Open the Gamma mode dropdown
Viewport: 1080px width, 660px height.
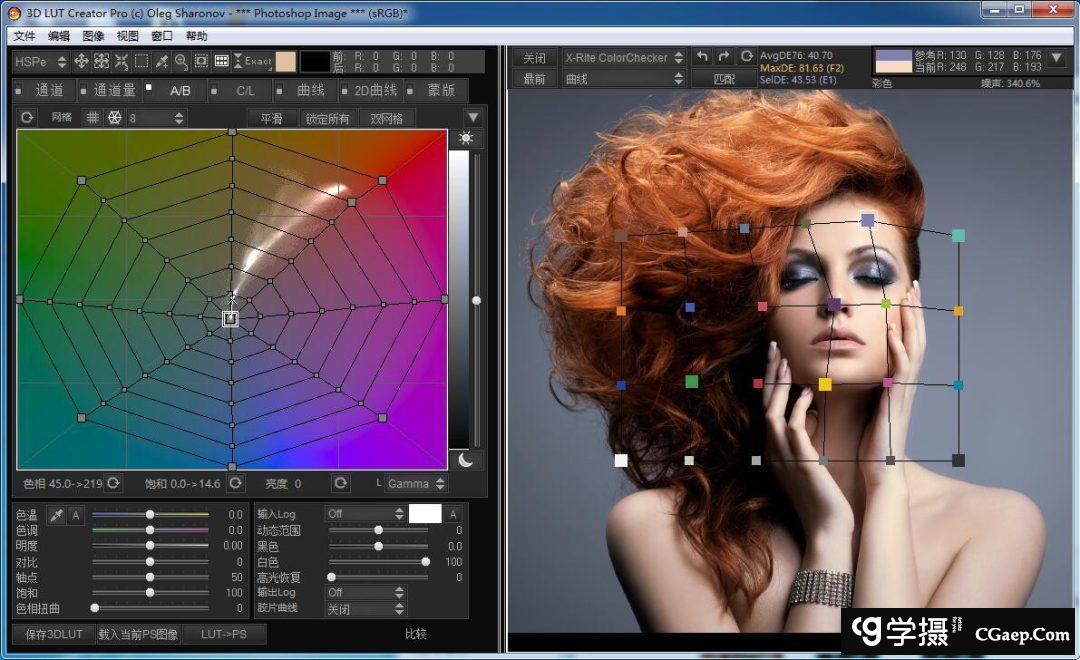coord(415,483)
